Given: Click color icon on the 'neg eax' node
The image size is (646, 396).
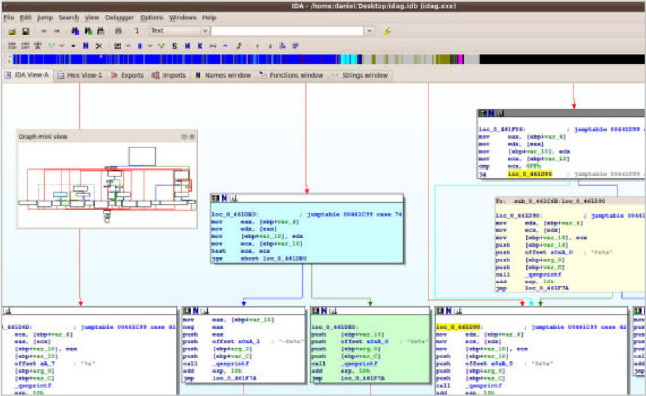Looking at the screenshot, I should (x=187, y=311).
